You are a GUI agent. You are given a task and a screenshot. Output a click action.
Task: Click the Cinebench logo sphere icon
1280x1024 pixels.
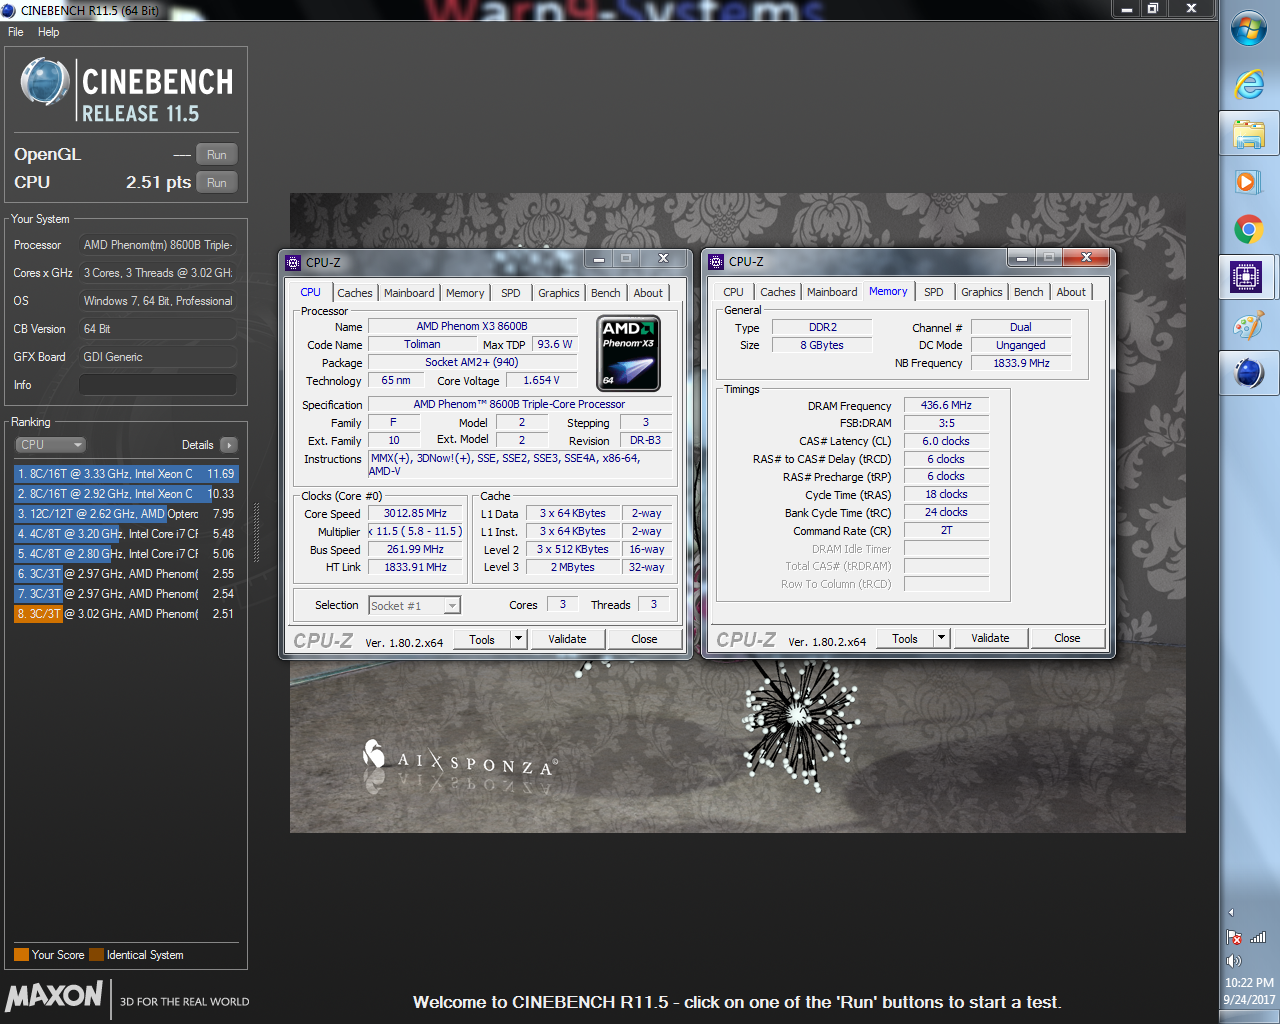point(45,83)
